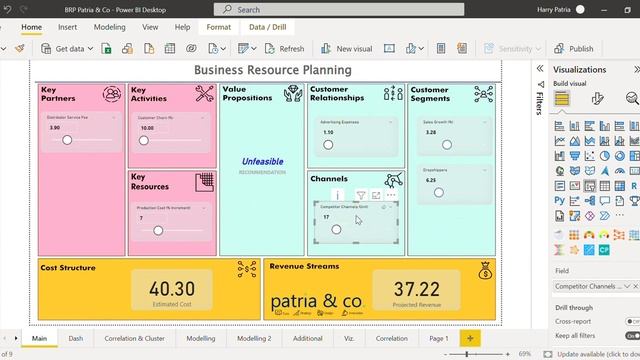Open Excel workbook data source icon
The height and width of the screenshot is (360, 640).
tap(106, 49)
